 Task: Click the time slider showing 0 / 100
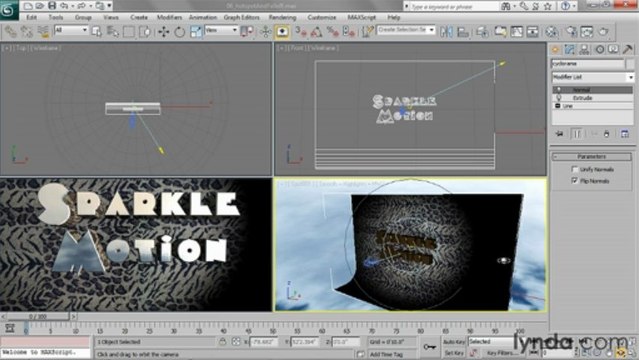37,316
